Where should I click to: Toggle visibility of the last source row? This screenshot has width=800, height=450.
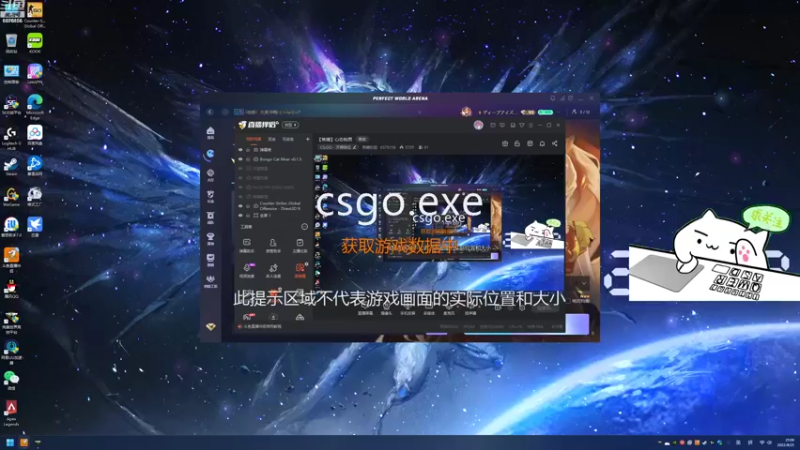240,215
